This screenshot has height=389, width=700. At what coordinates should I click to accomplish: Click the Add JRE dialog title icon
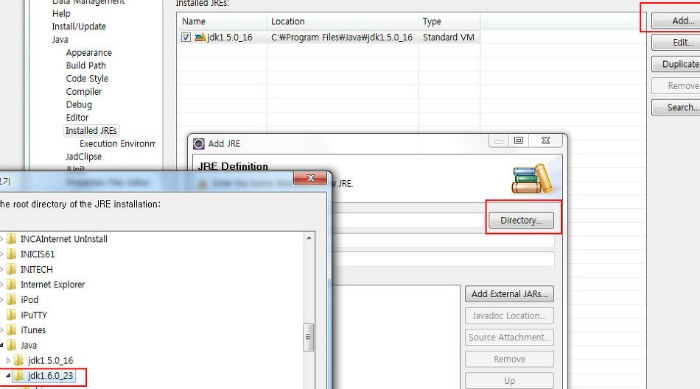point(199,143)
